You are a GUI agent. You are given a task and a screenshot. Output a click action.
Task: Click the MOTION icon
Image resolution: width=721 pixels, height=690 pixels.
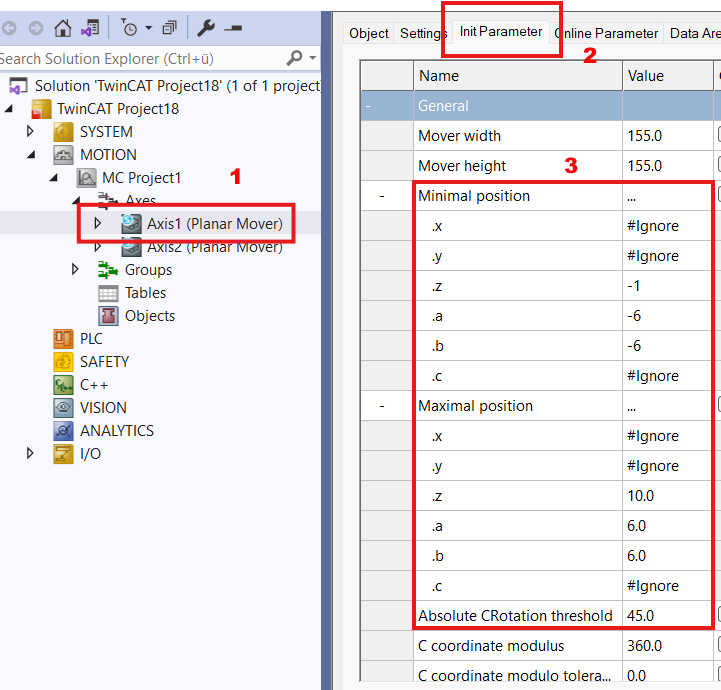coord(63,155)
